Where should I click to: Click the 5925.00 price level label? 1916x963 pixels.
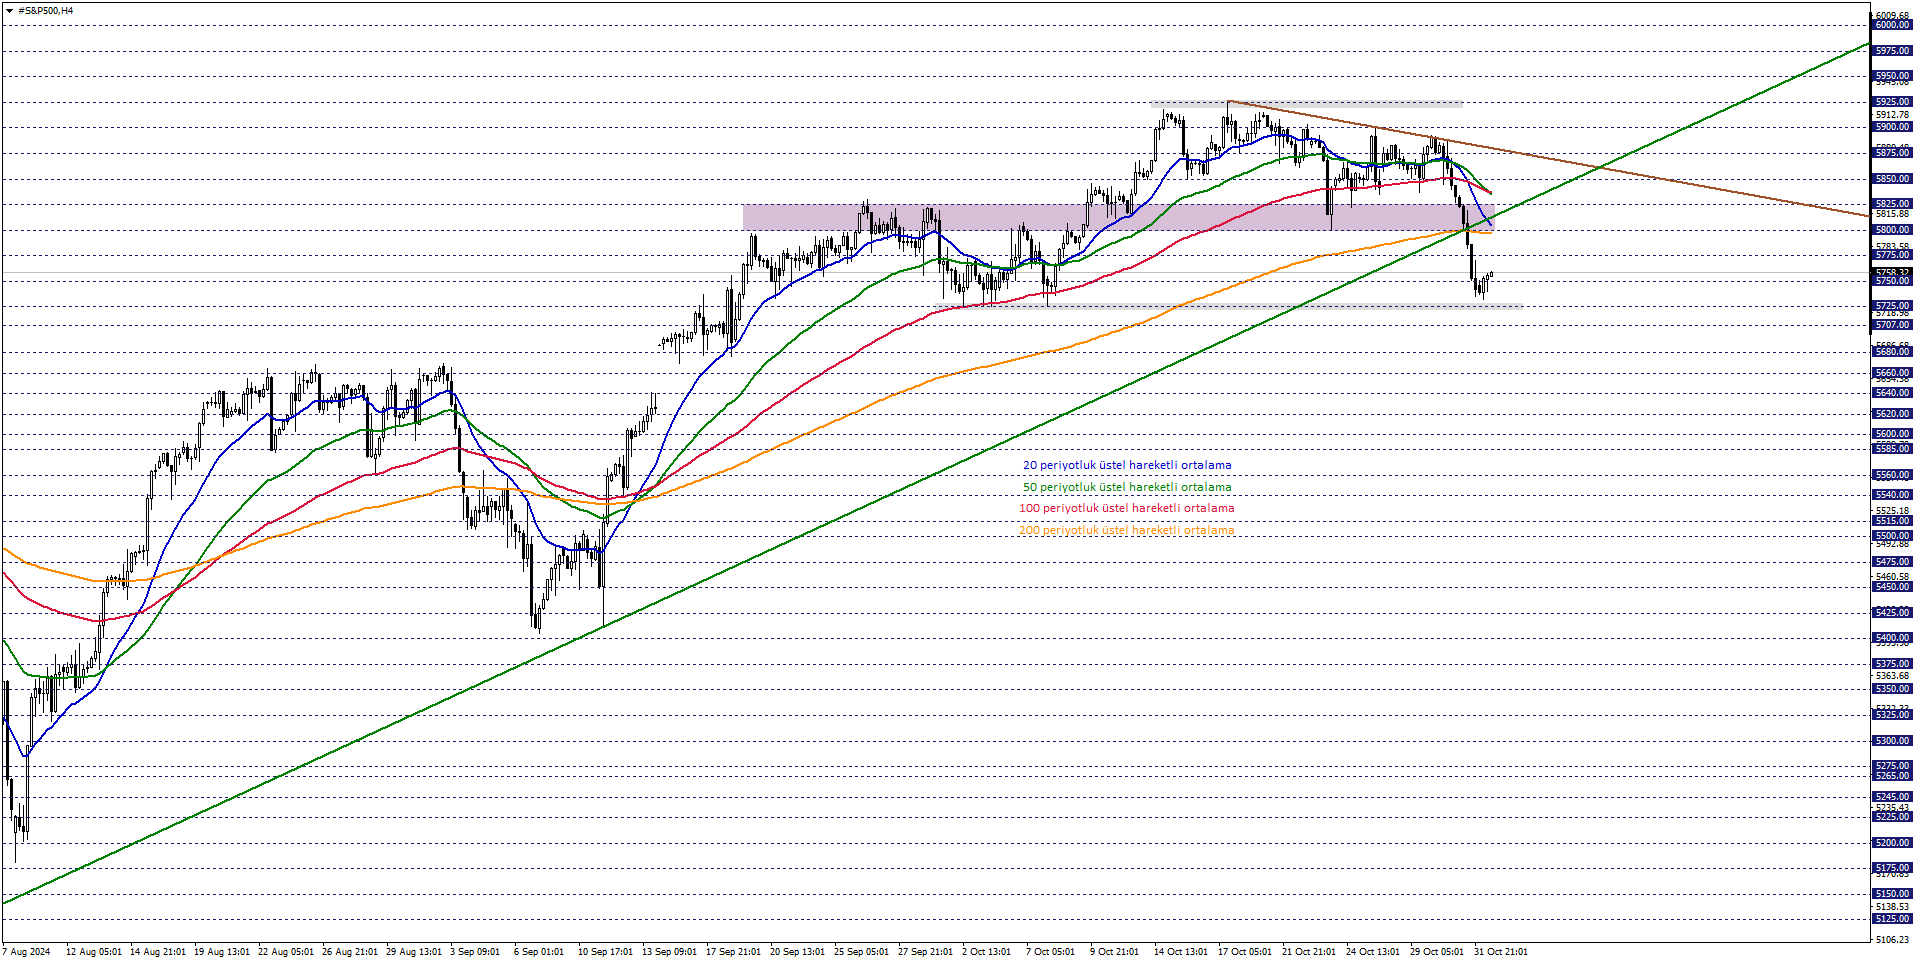click(1892, 102)
